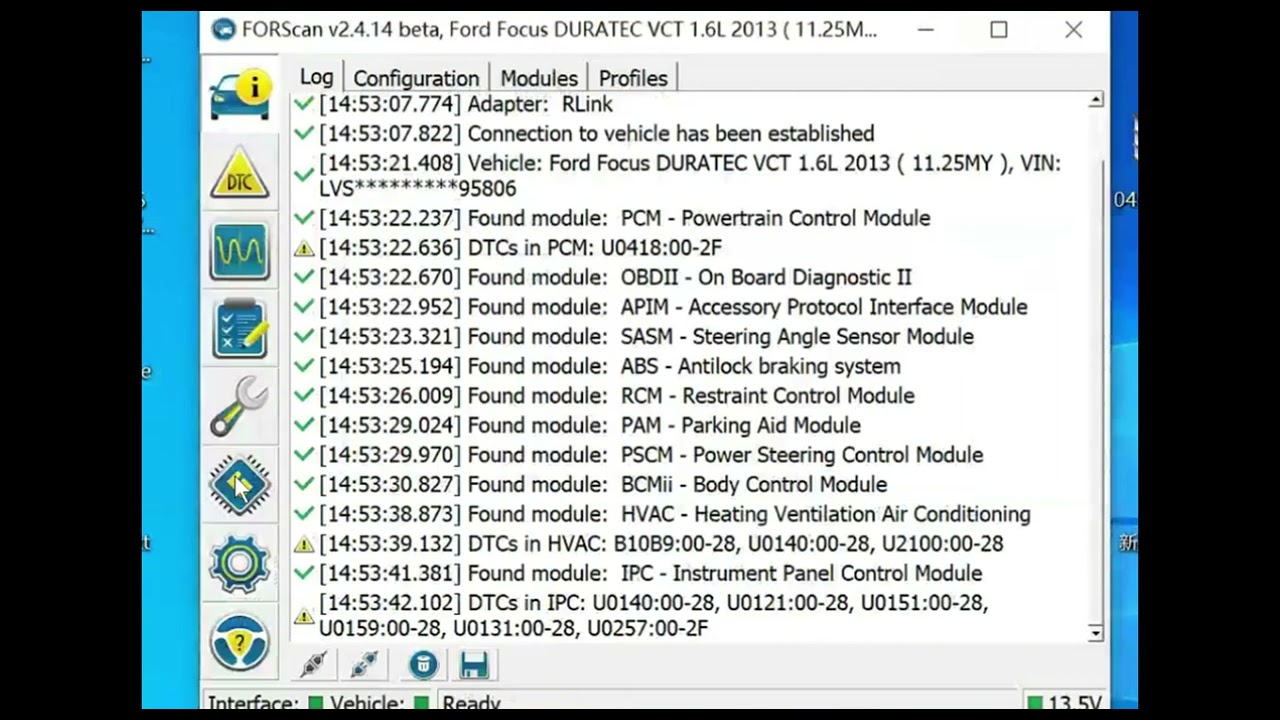Click the log scrollbar down arrow
This screenshot has height=720, width=1280.
point(1096,632)
